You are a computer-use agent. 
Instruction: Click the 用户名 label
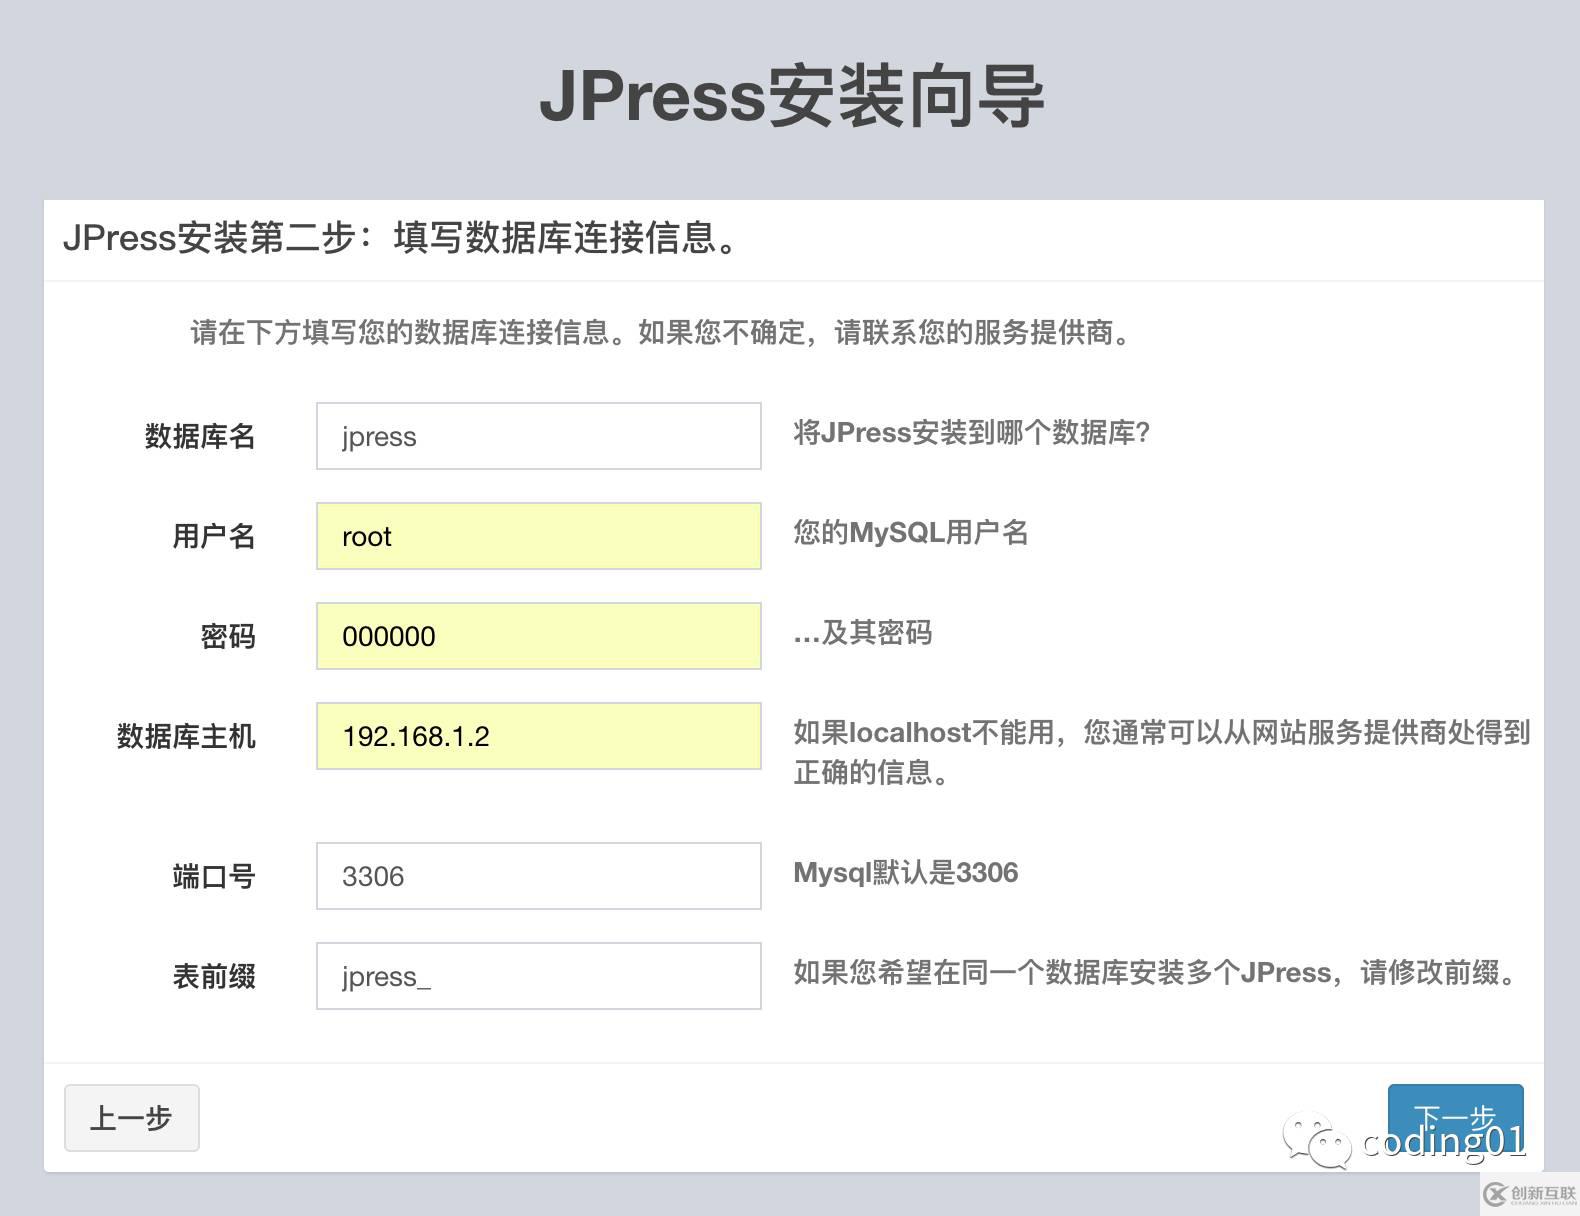tap(214, 536)
